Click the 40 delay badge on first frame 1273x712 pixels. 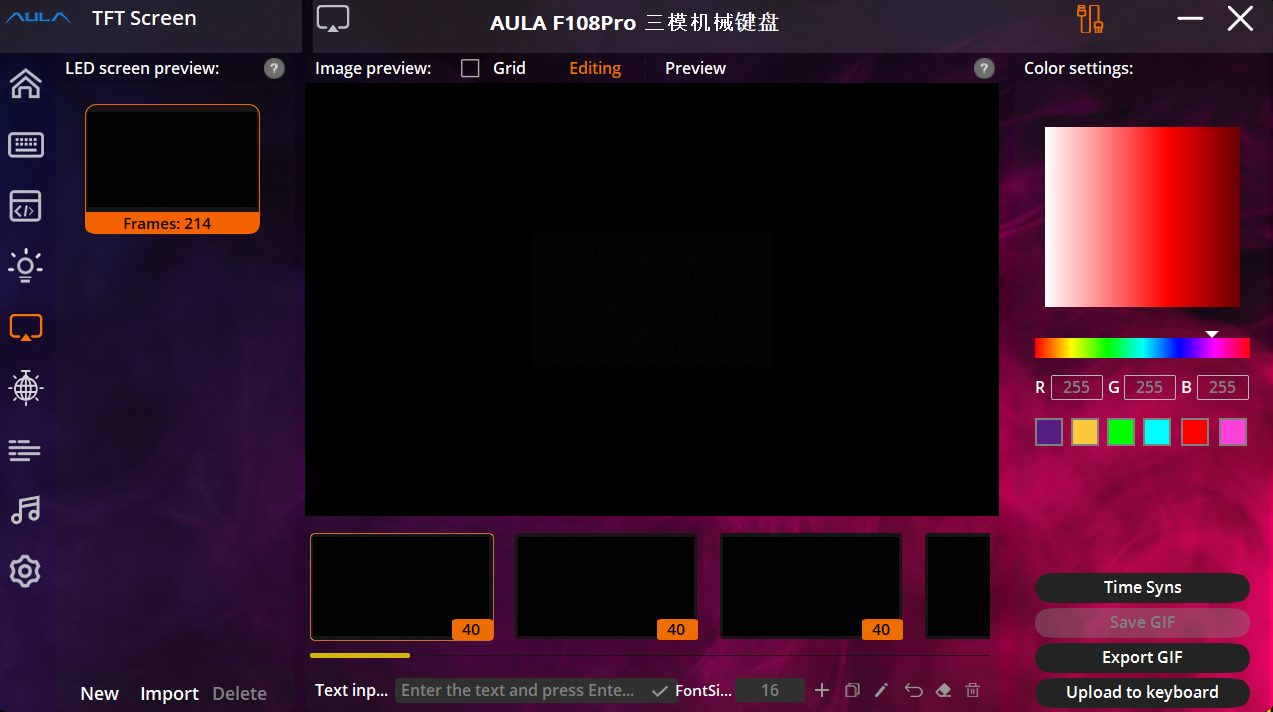(x=471, y=629)
